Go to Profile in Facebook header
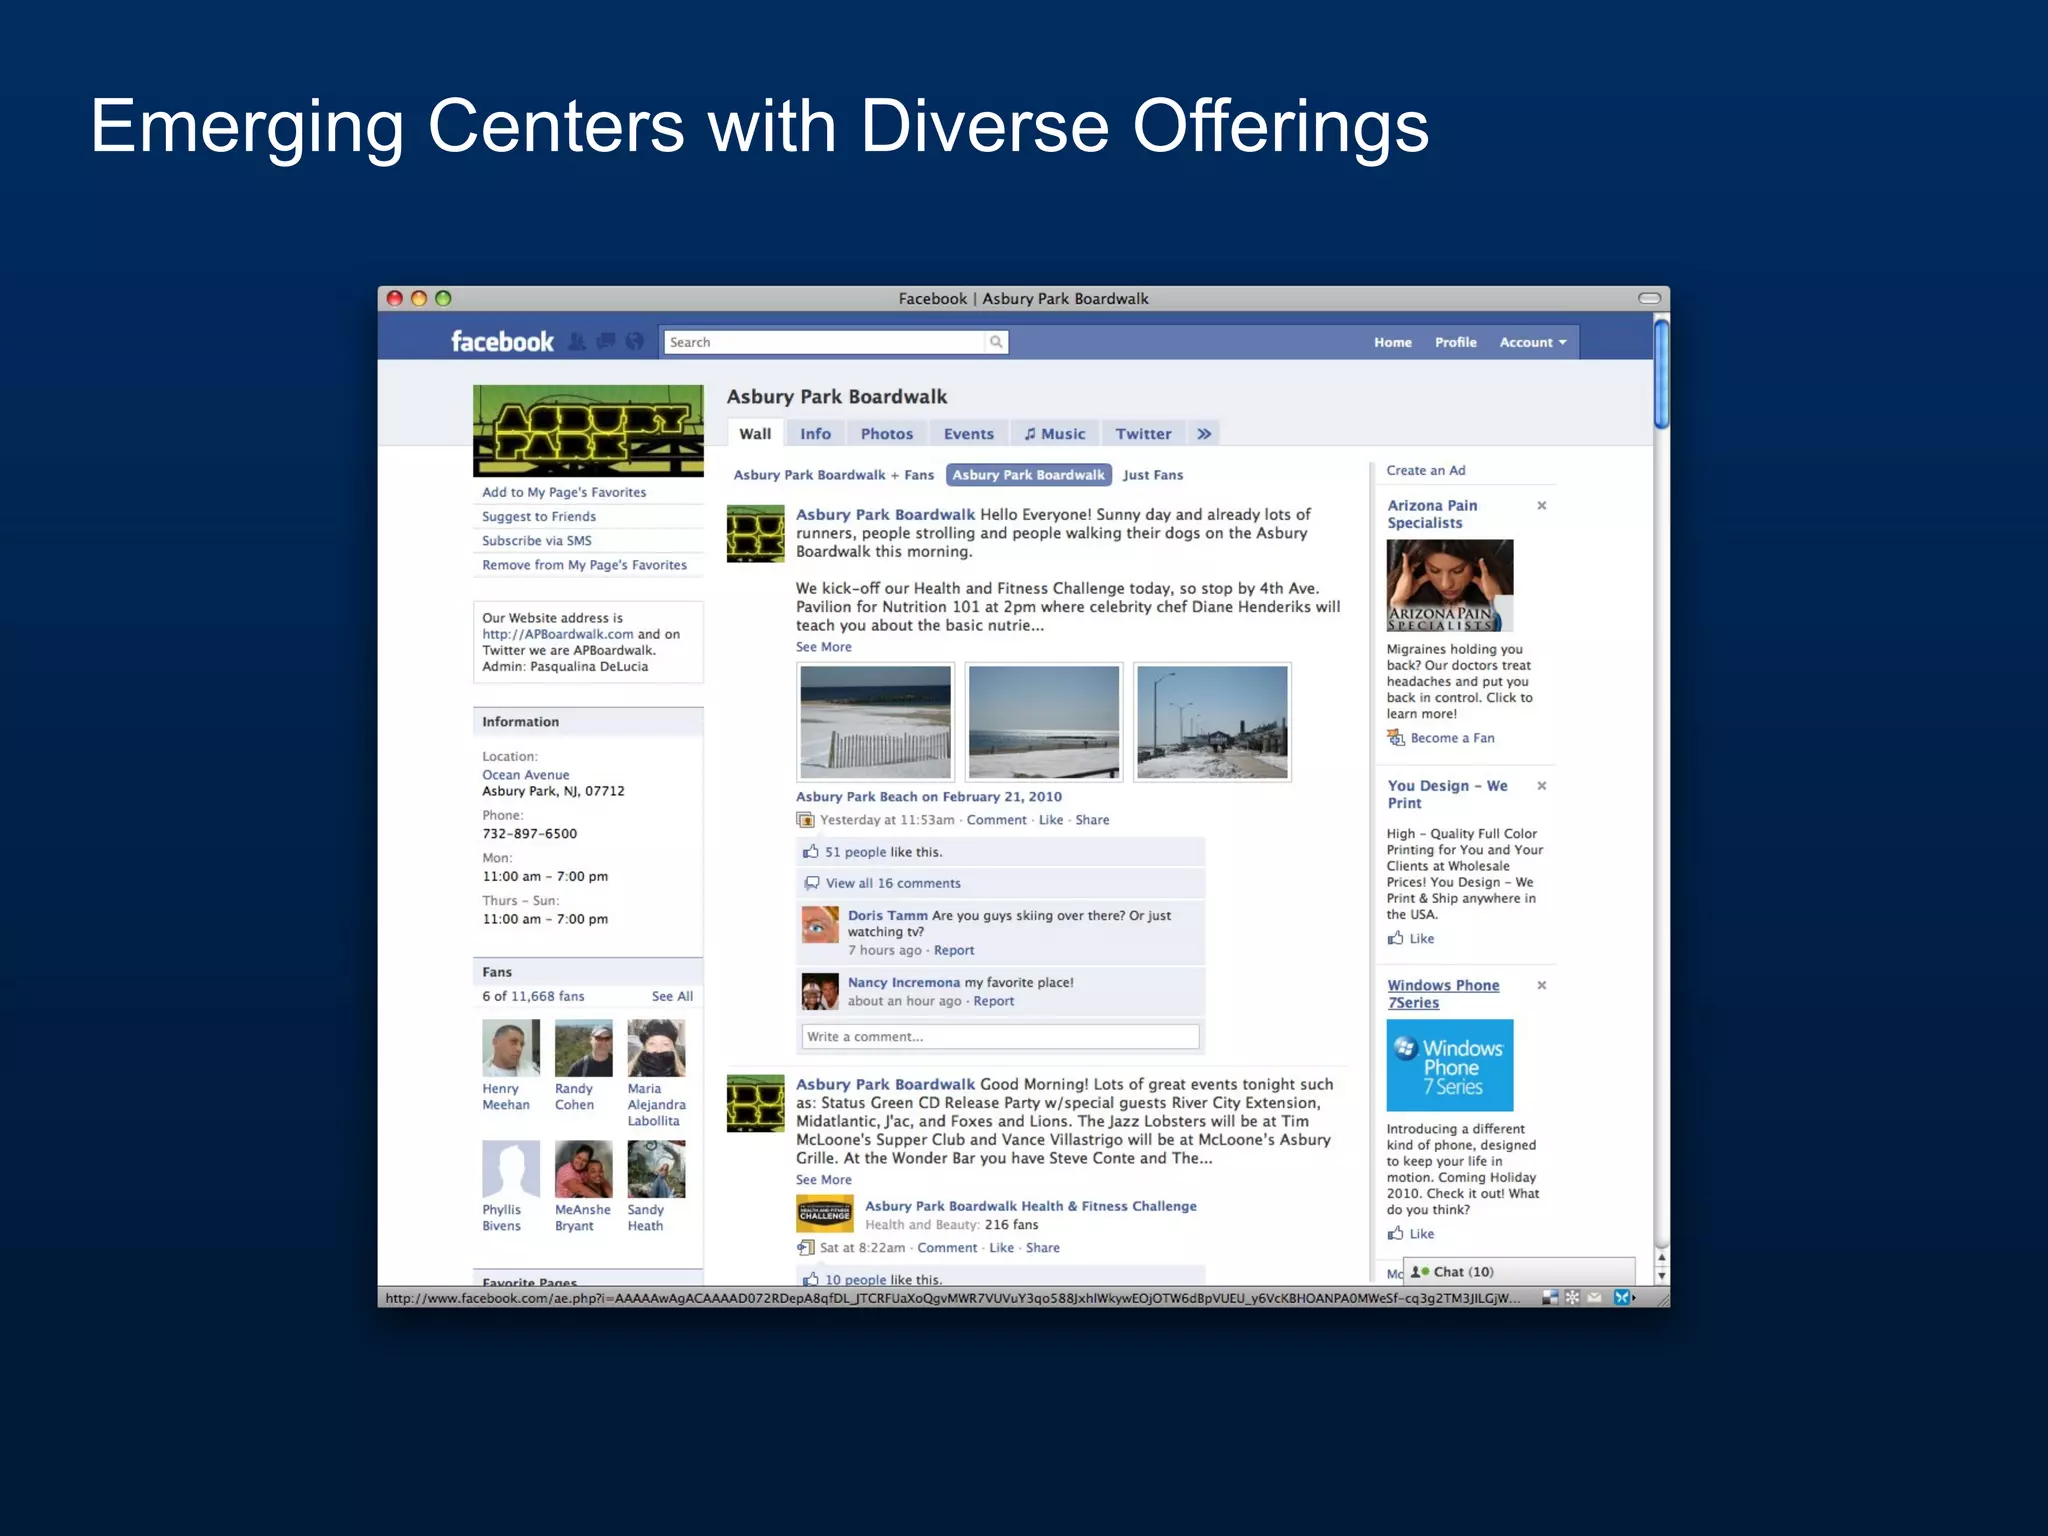 1456,342
